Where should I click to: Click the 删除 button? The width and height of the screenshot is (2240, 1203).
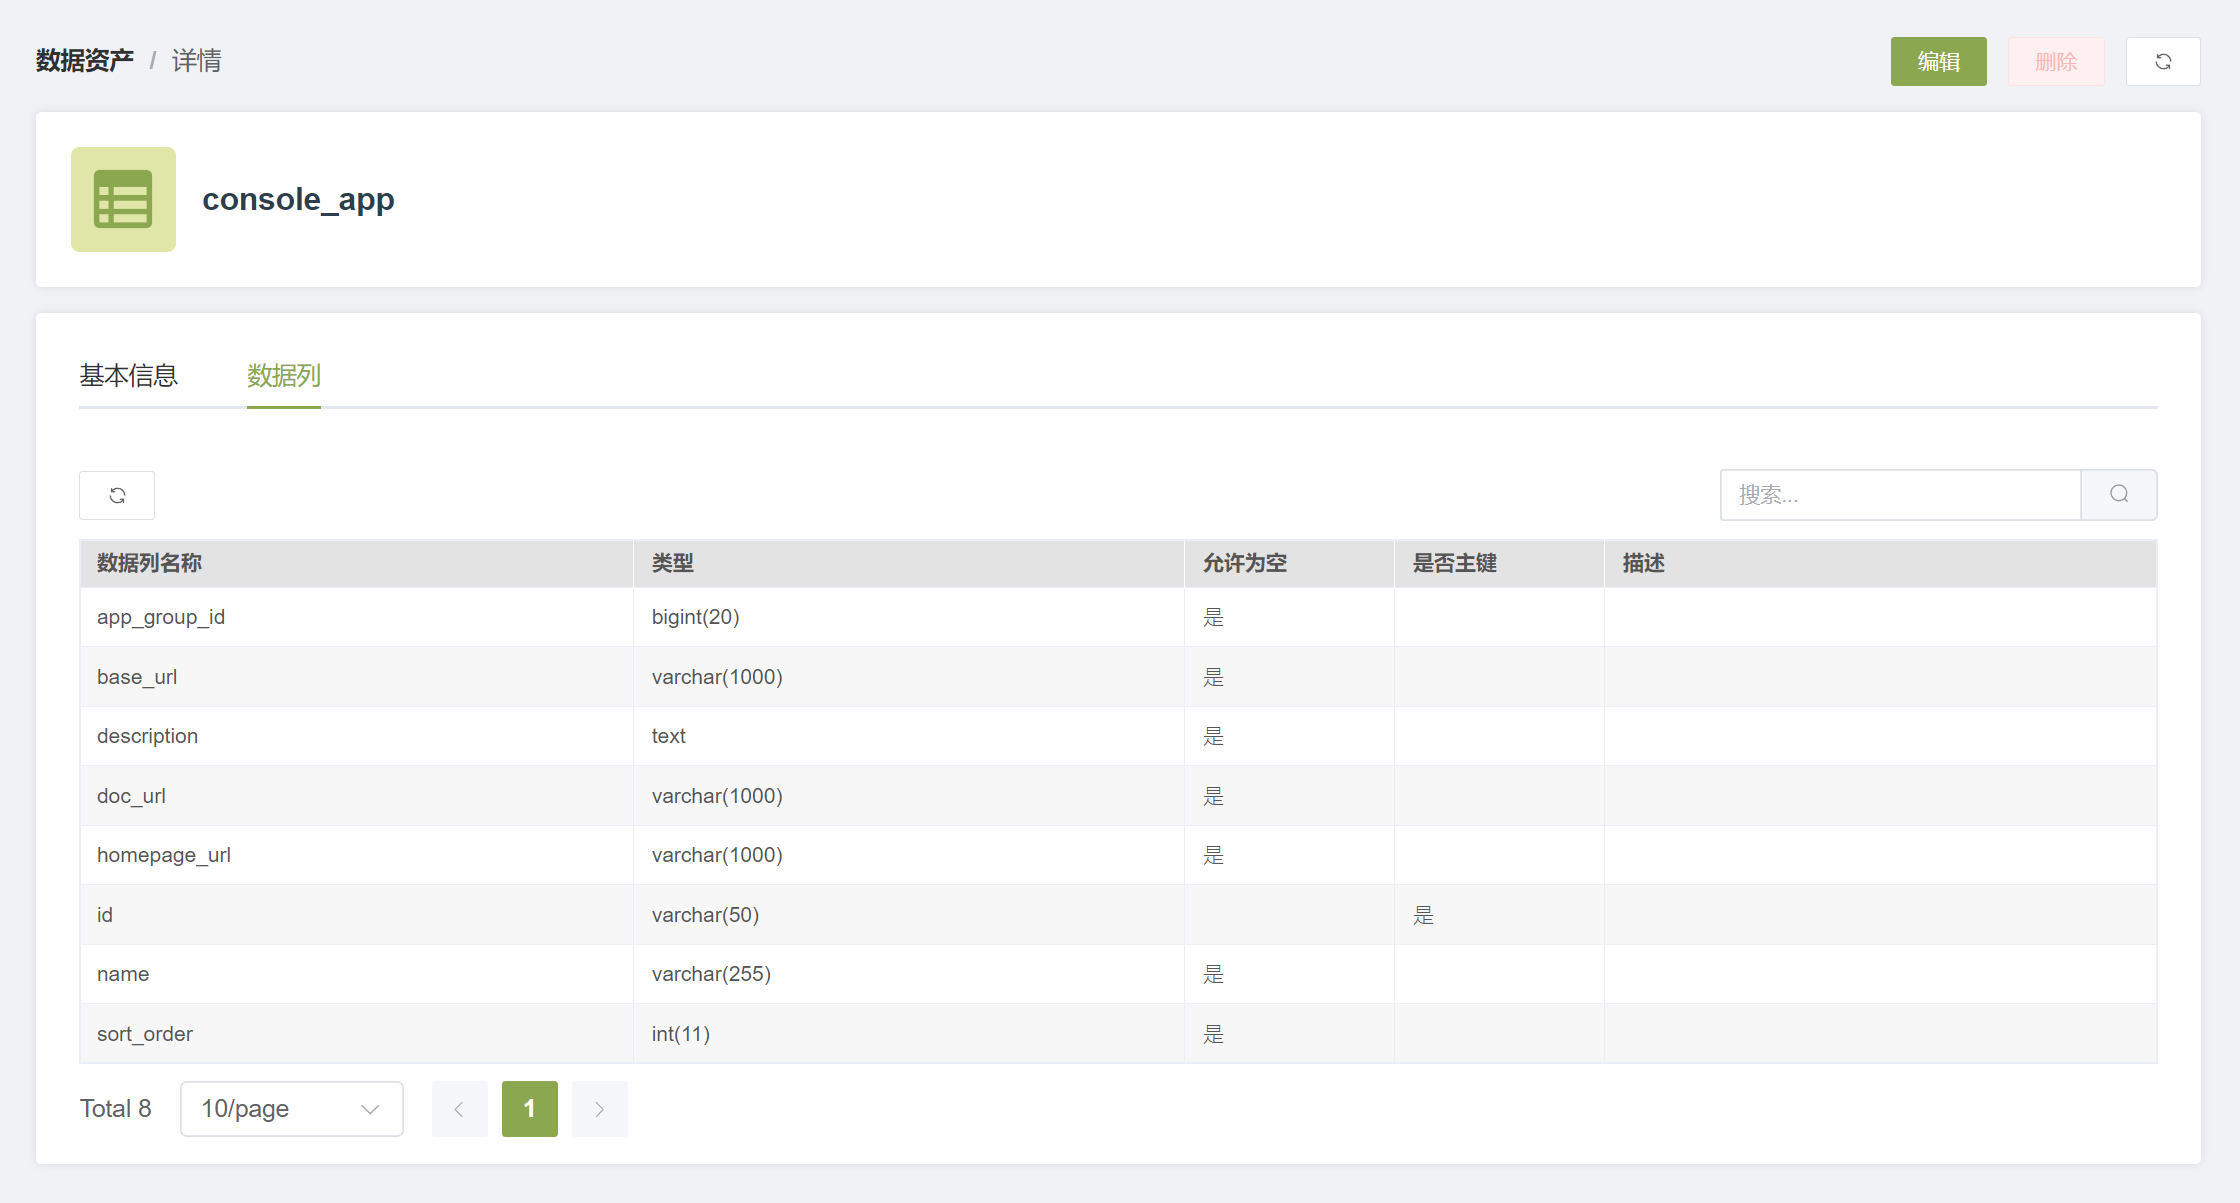2056,62
